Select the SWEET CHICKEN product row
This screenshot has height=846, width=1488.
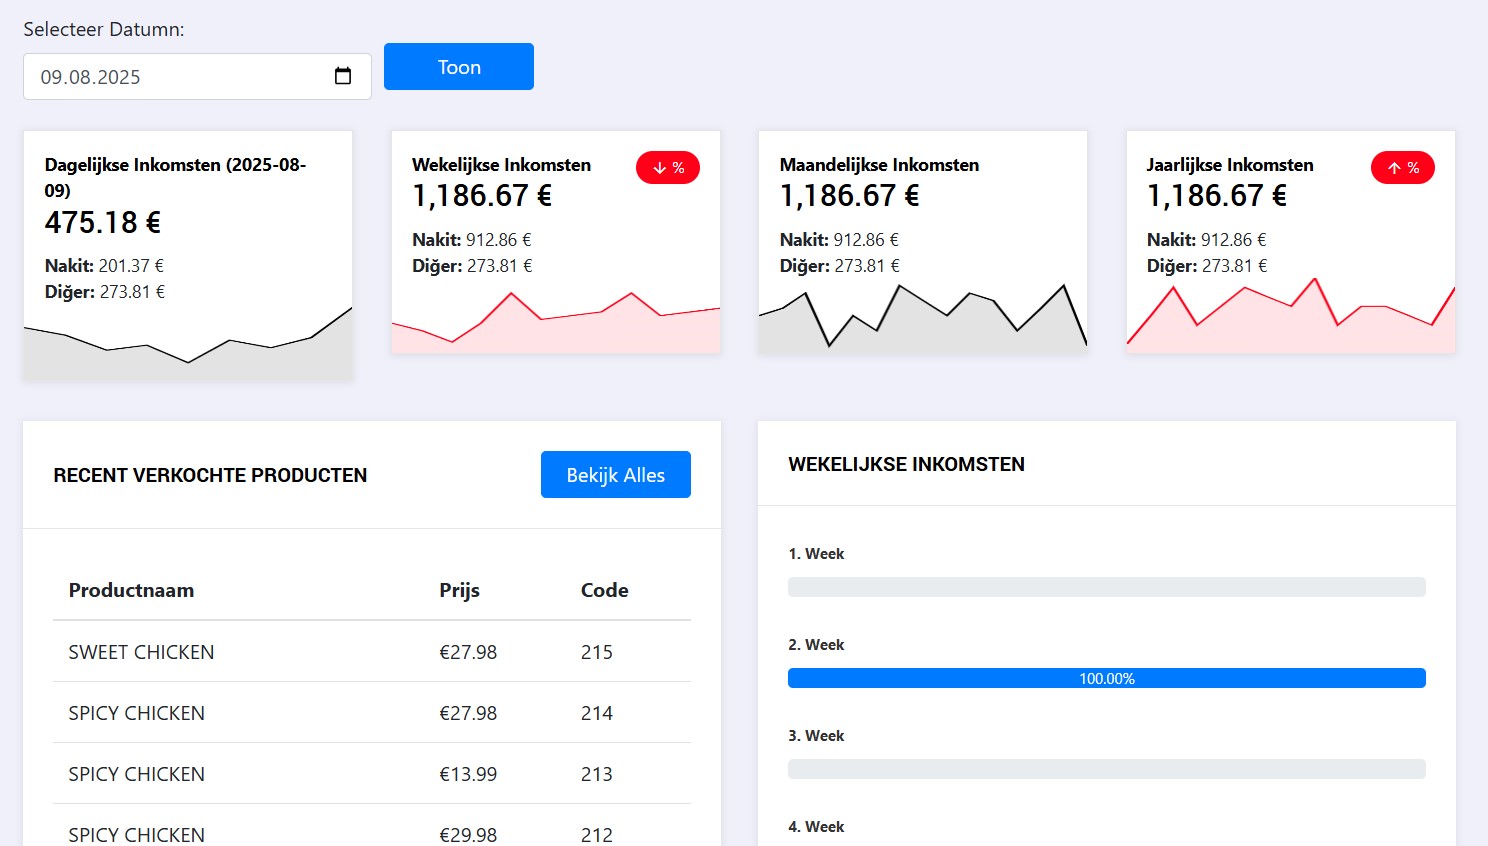[371, 652]
